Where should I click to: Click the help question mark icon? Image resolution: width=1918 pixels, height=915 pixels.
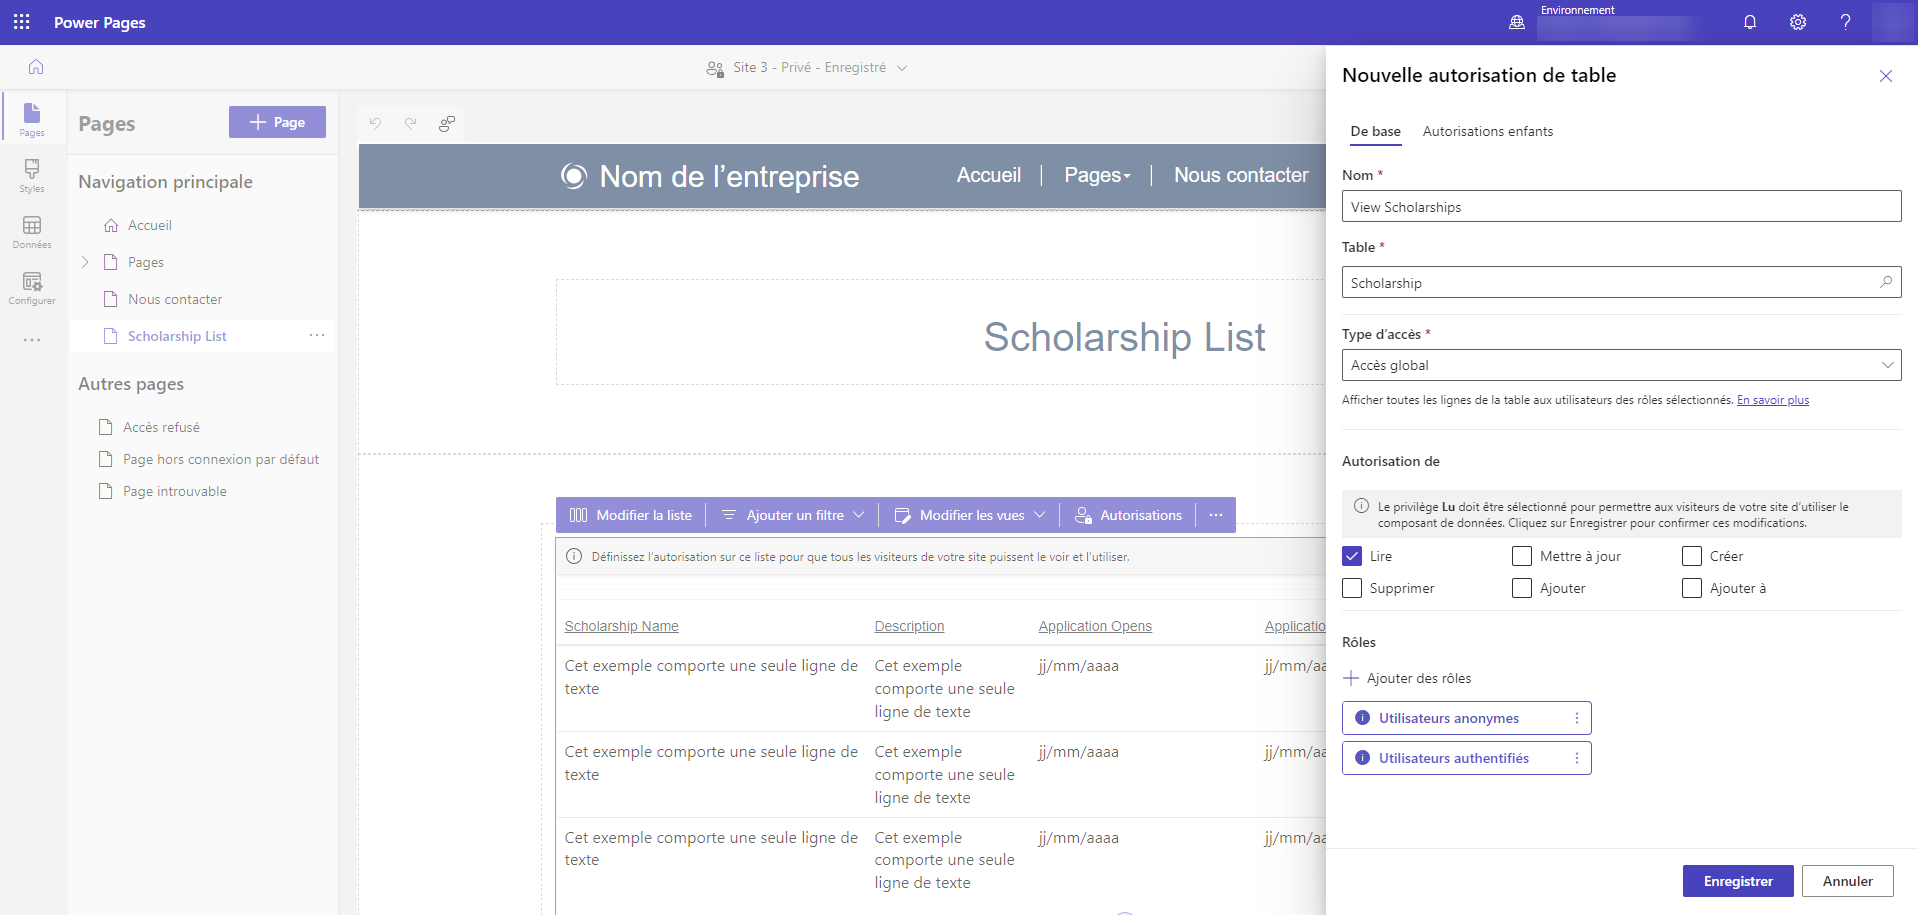tap(1846, 22)
